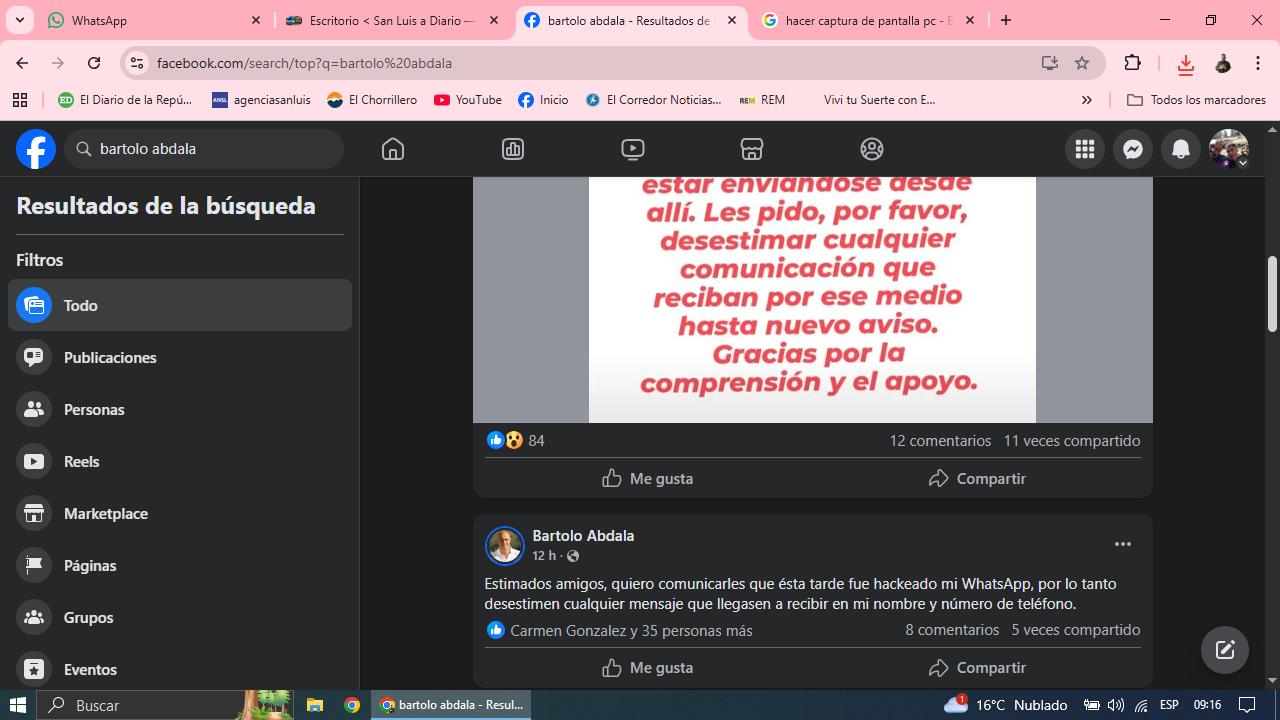Screen dimensions: 1280x720
Task: Select the Personas filter
Action: 94,409
